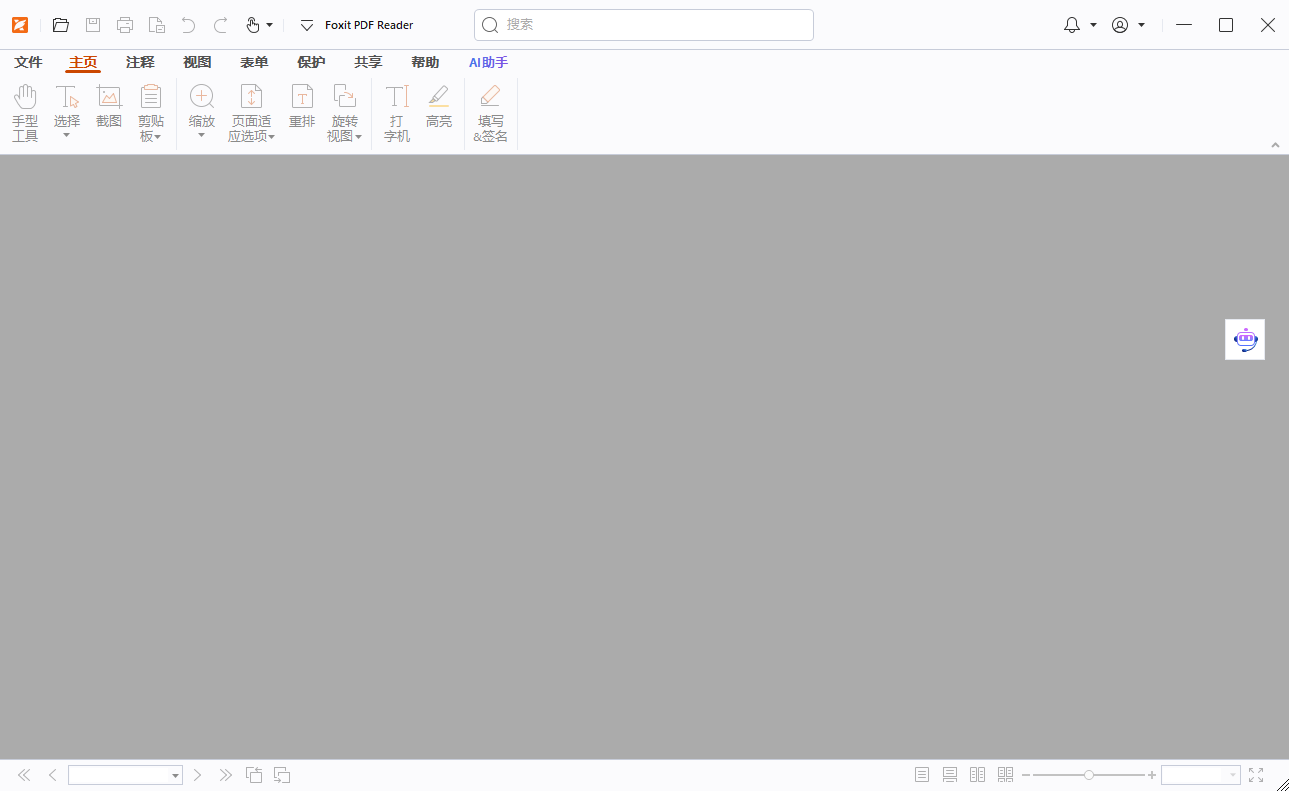The width and height of the screenshot is (1289, 791).
Task: Enable continuous scrolling page mode
Action: [948, 774]
